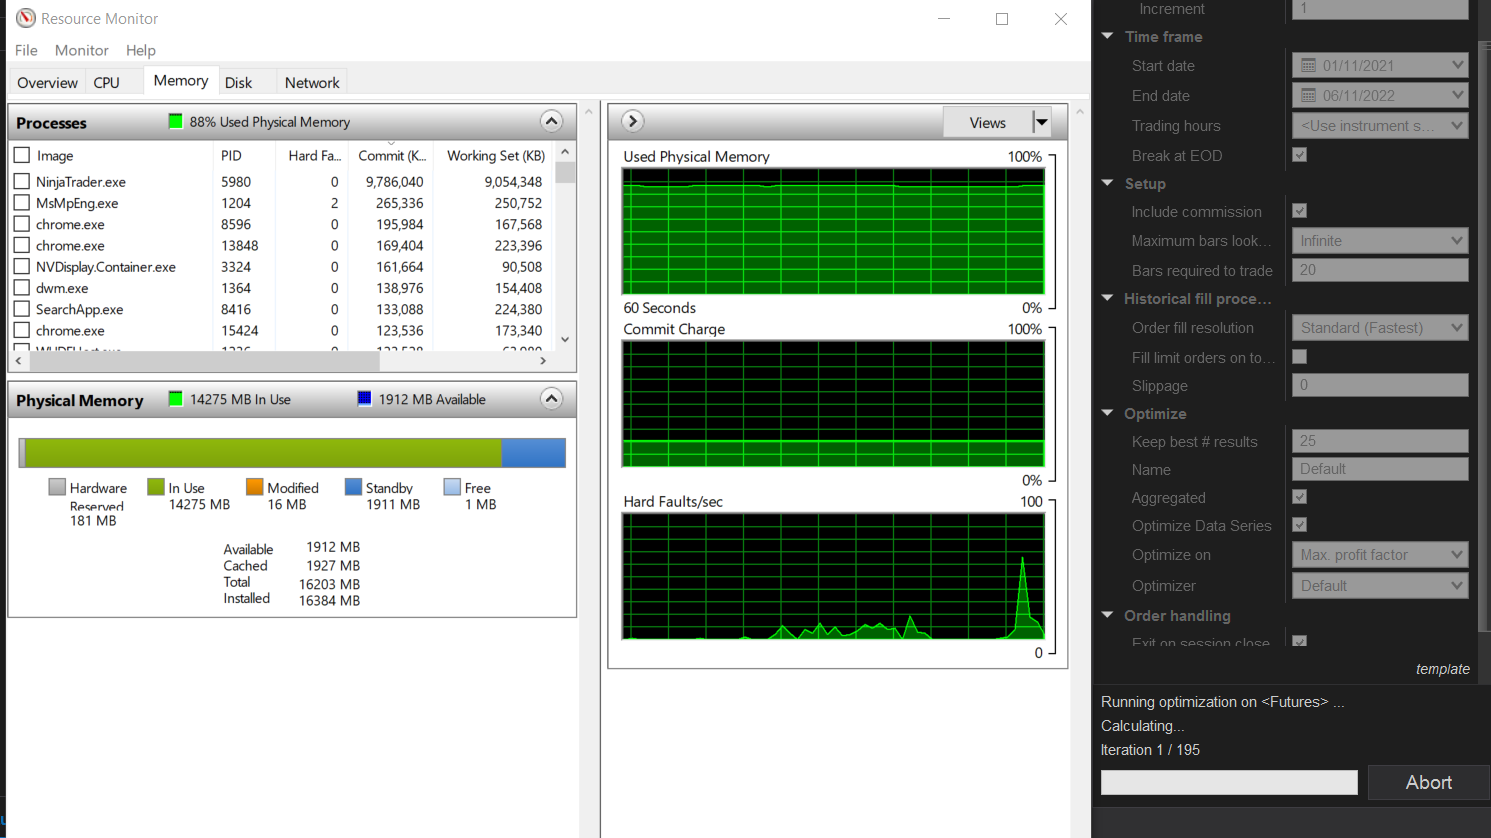This screenshot has height=838, width=1491.
Task: Toggle the Aggregated checkbox
Action: point(1300,497)
